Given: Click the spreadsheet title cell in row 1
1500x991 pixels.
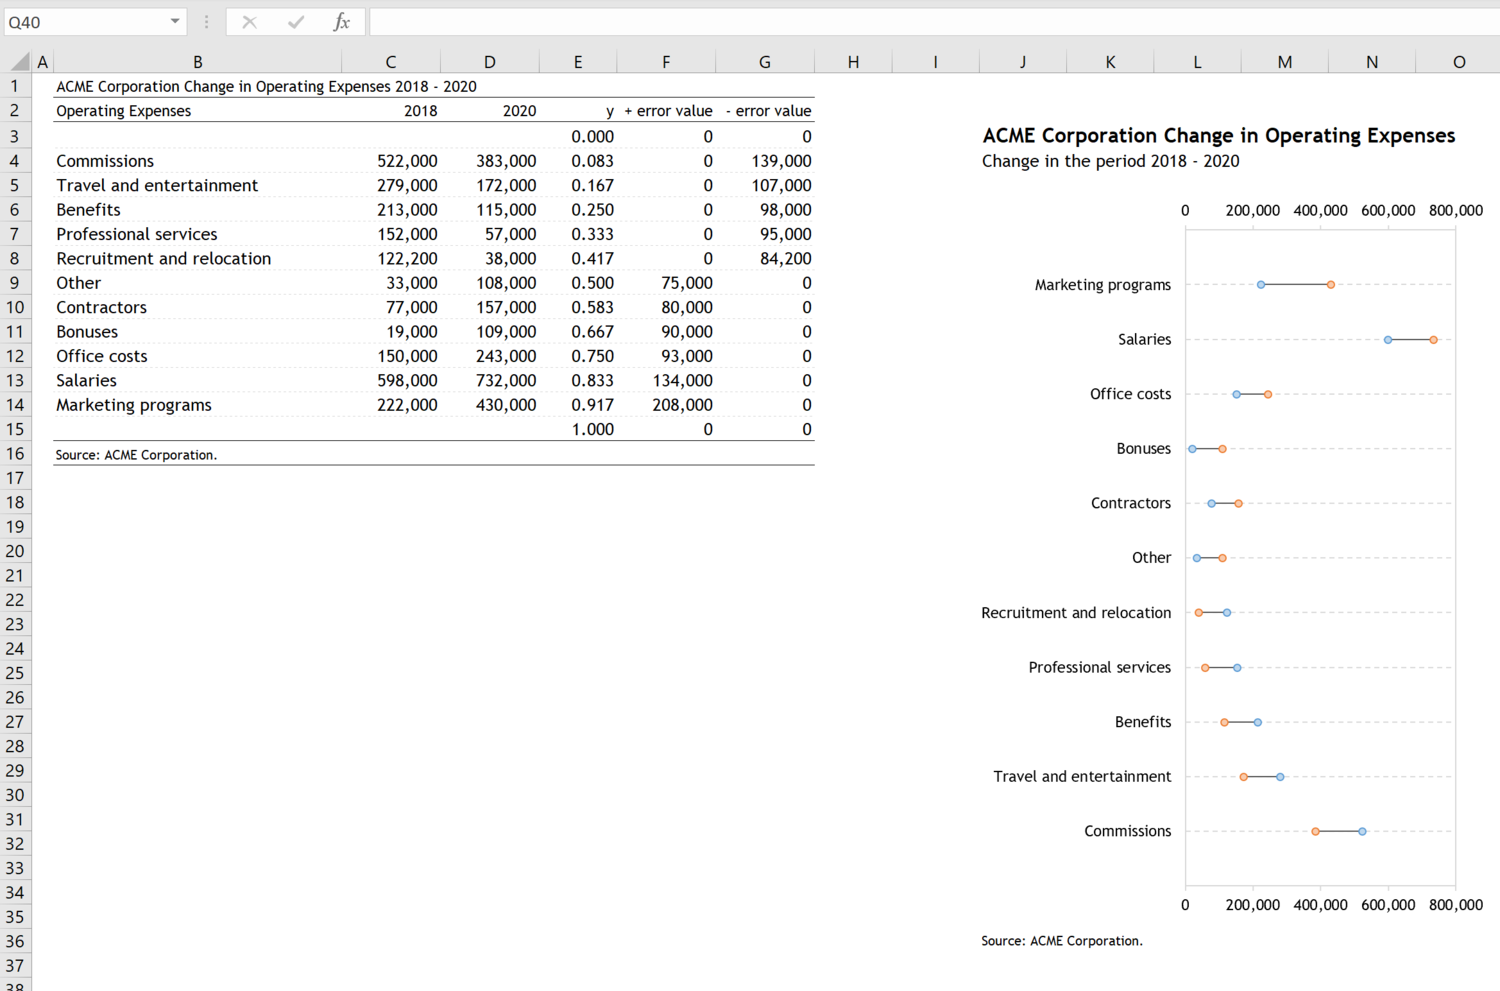Looking at the screenshot, I should [x=266, y=86].
